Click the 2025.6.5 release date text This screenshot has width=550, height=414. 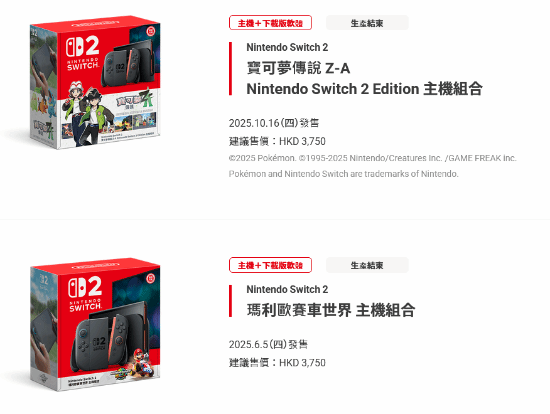(268, 344)
